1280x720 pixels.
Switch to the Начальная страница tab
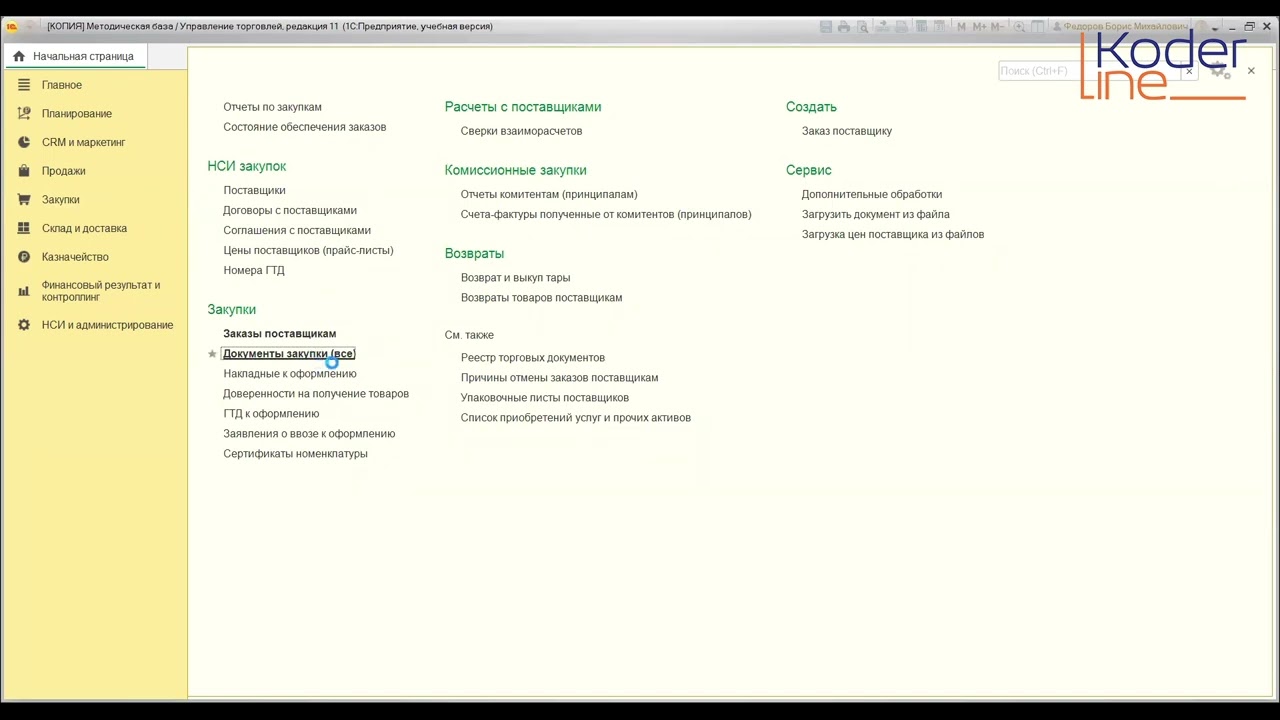click(x=75, y=56)
